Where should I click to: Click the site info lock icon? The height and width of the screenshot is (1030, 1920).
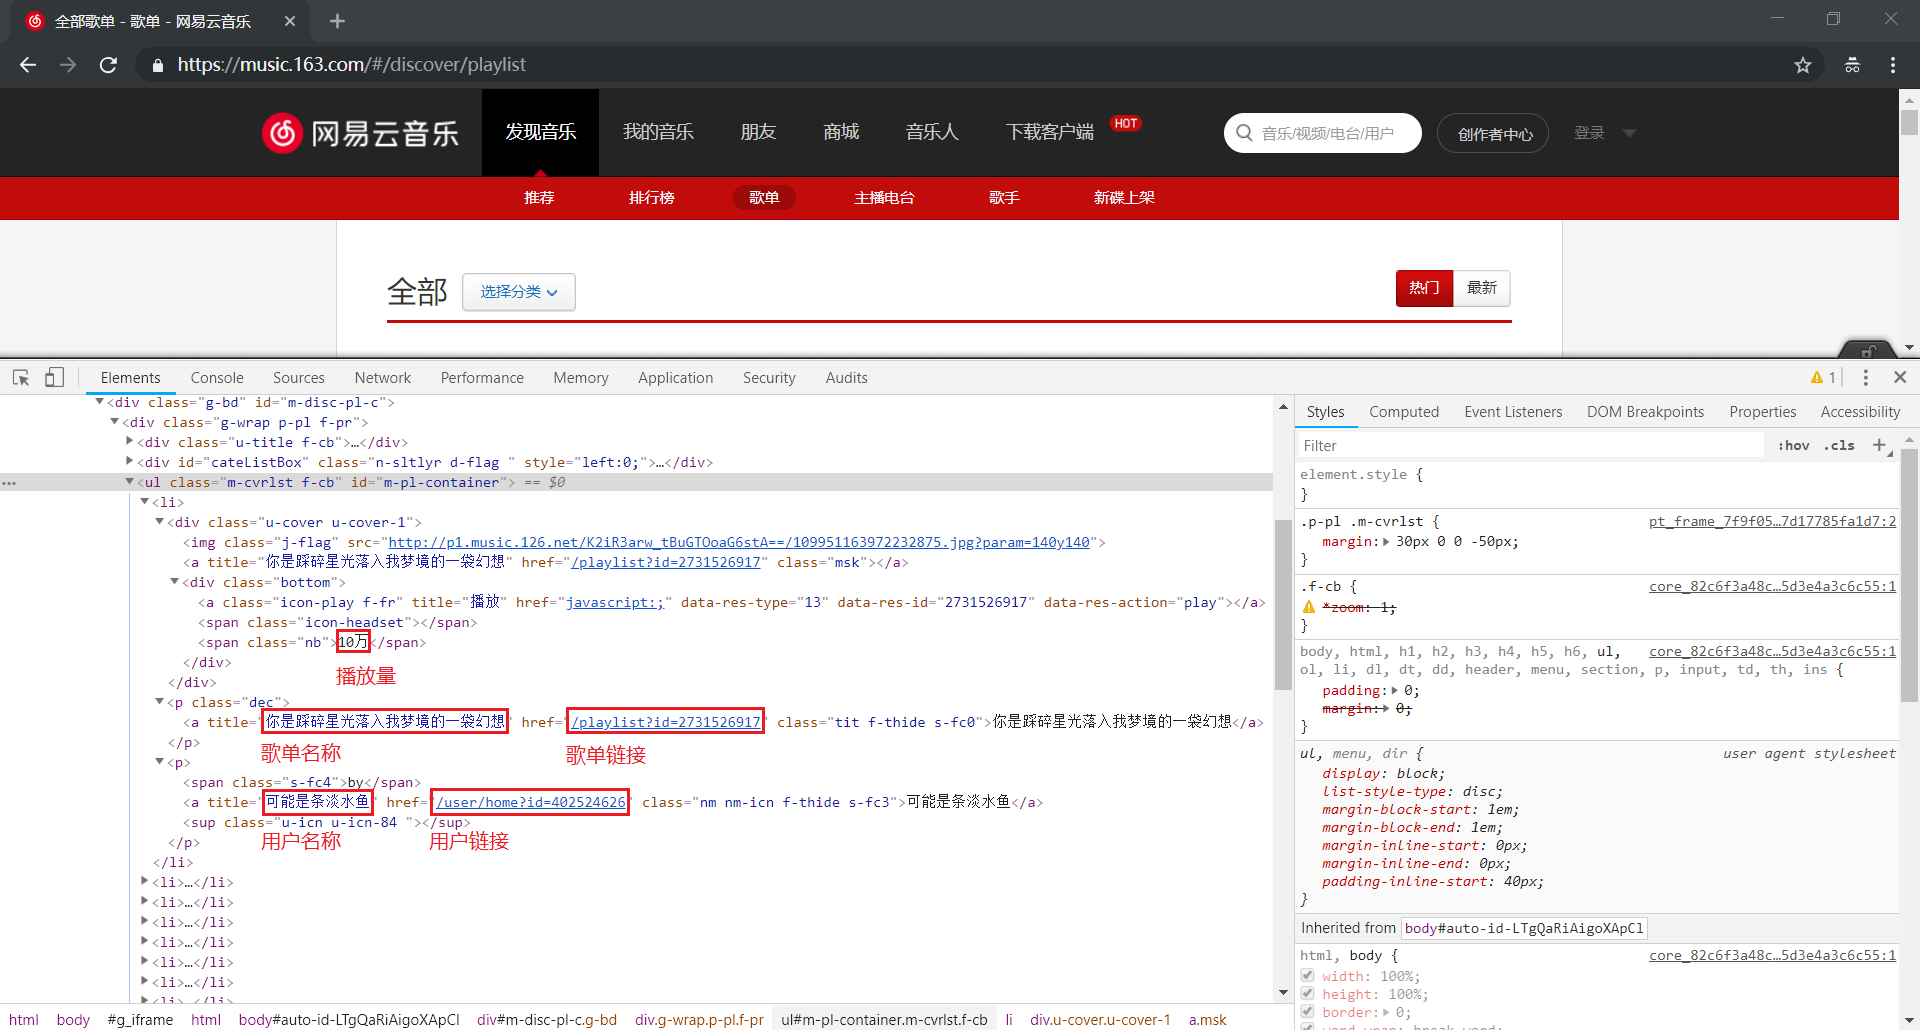point(157,65)
